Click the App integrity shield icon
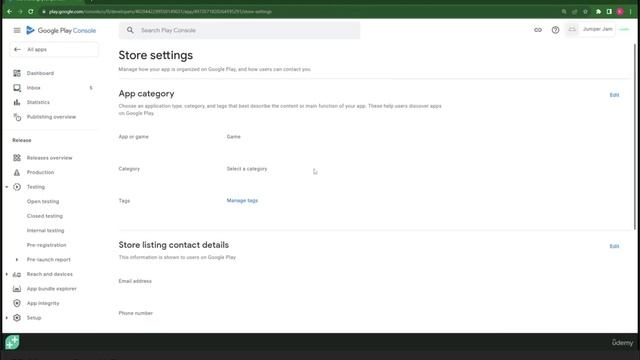 click(17, 303)
